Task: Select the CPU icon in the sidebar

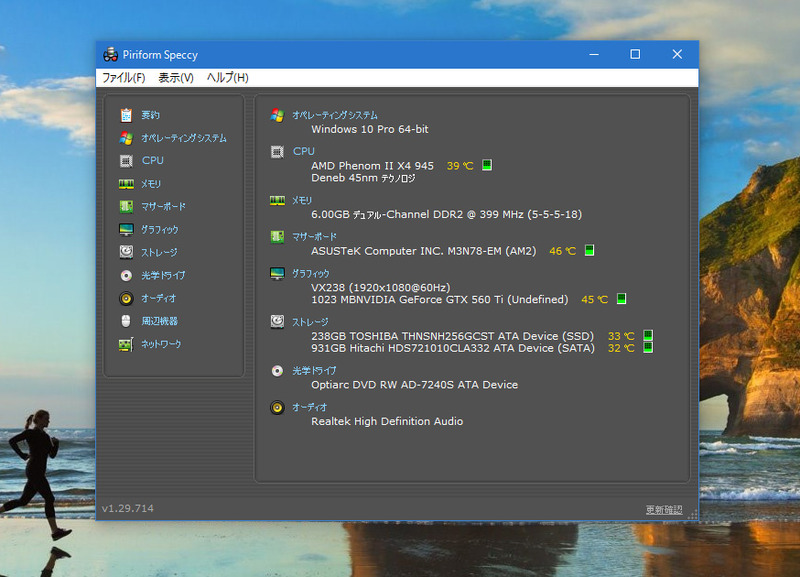Action: [126, 161]
